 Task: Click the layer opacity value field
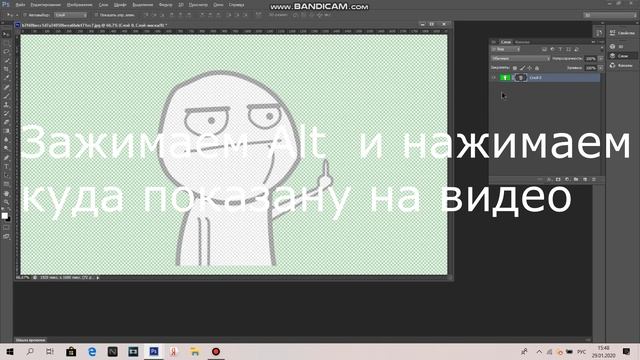590,59
